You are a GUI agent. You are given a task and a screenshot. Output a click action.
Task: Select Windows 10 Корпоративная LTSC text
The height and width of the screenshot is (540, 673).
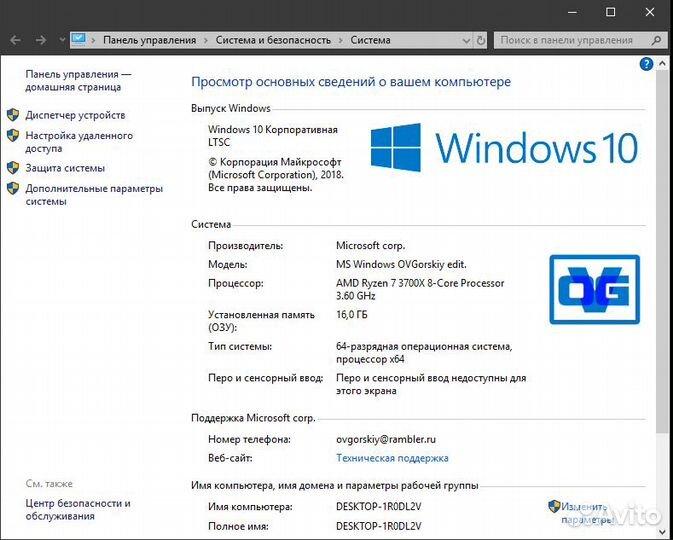pyautogui.click(x=273, y=136)
